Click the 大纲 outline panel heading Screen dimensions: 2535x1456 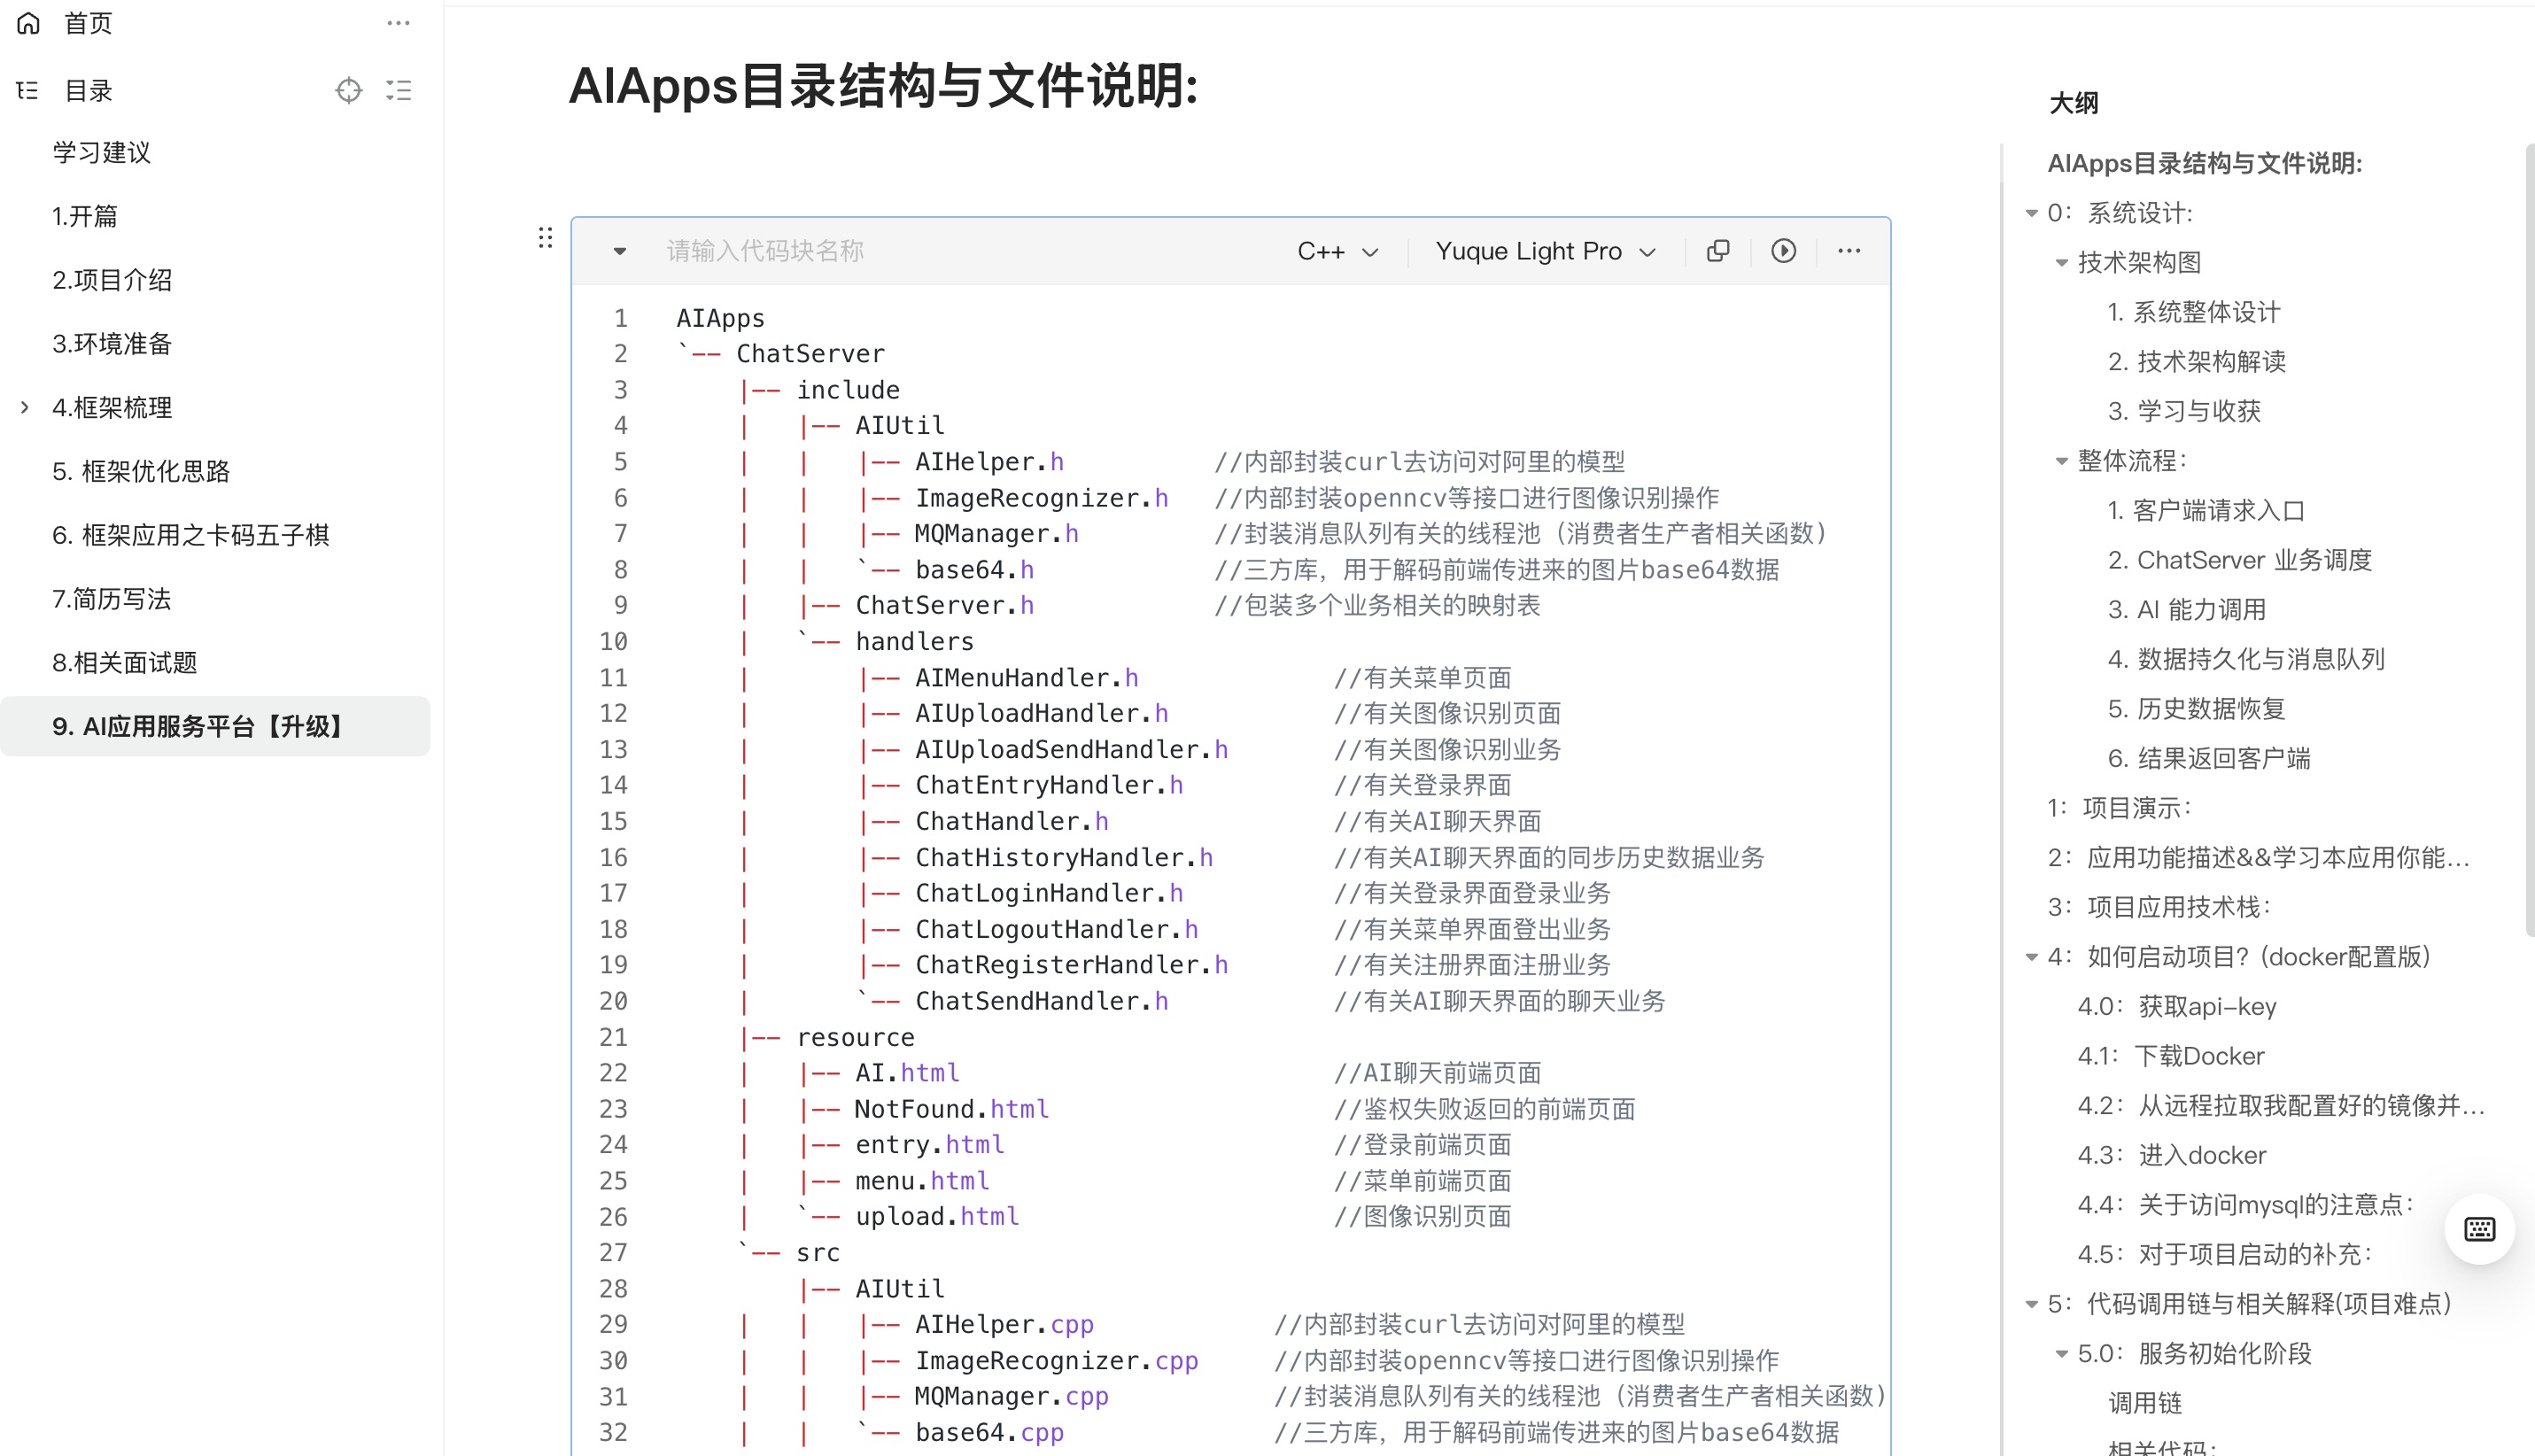pos(2073,103)
